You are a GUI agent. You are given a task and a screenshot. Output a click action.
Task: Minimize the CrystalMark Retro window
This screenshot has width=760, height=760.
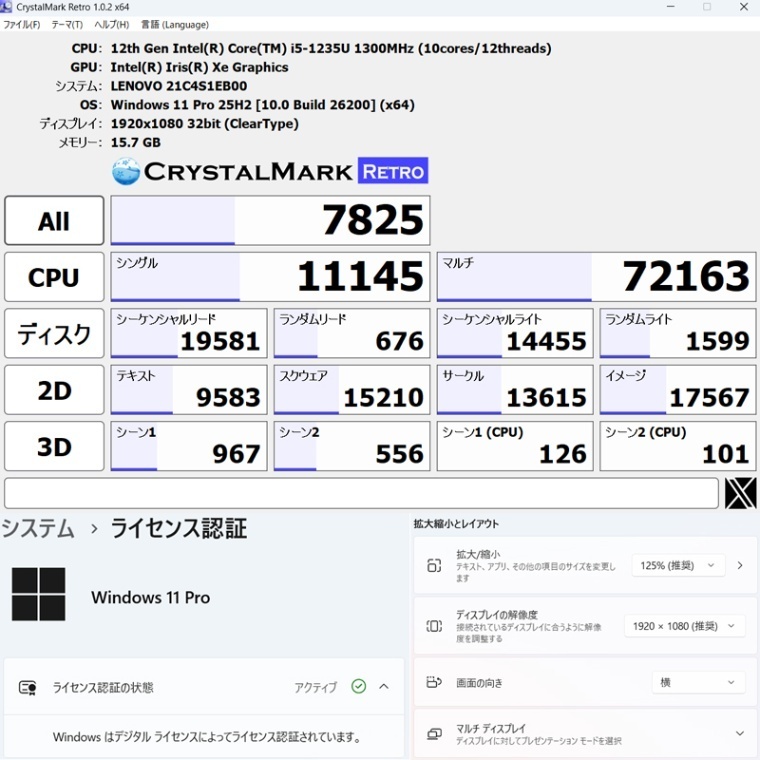click(671, 7)
